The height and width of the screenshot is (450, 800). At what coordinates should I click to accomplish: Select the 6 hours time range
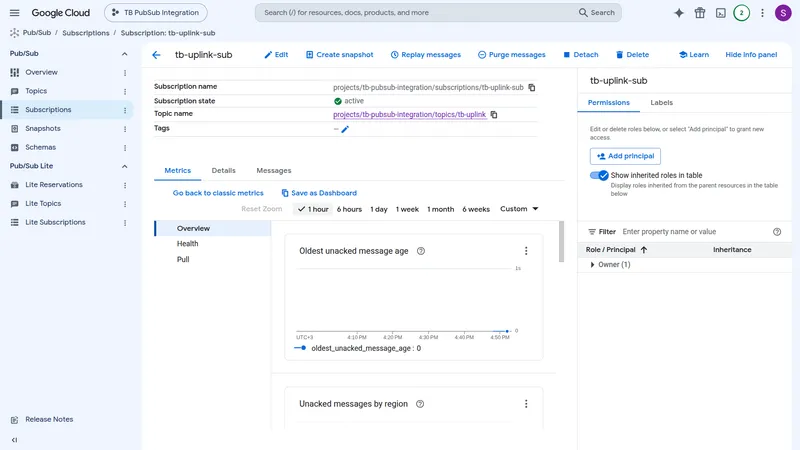click(349, 209)
